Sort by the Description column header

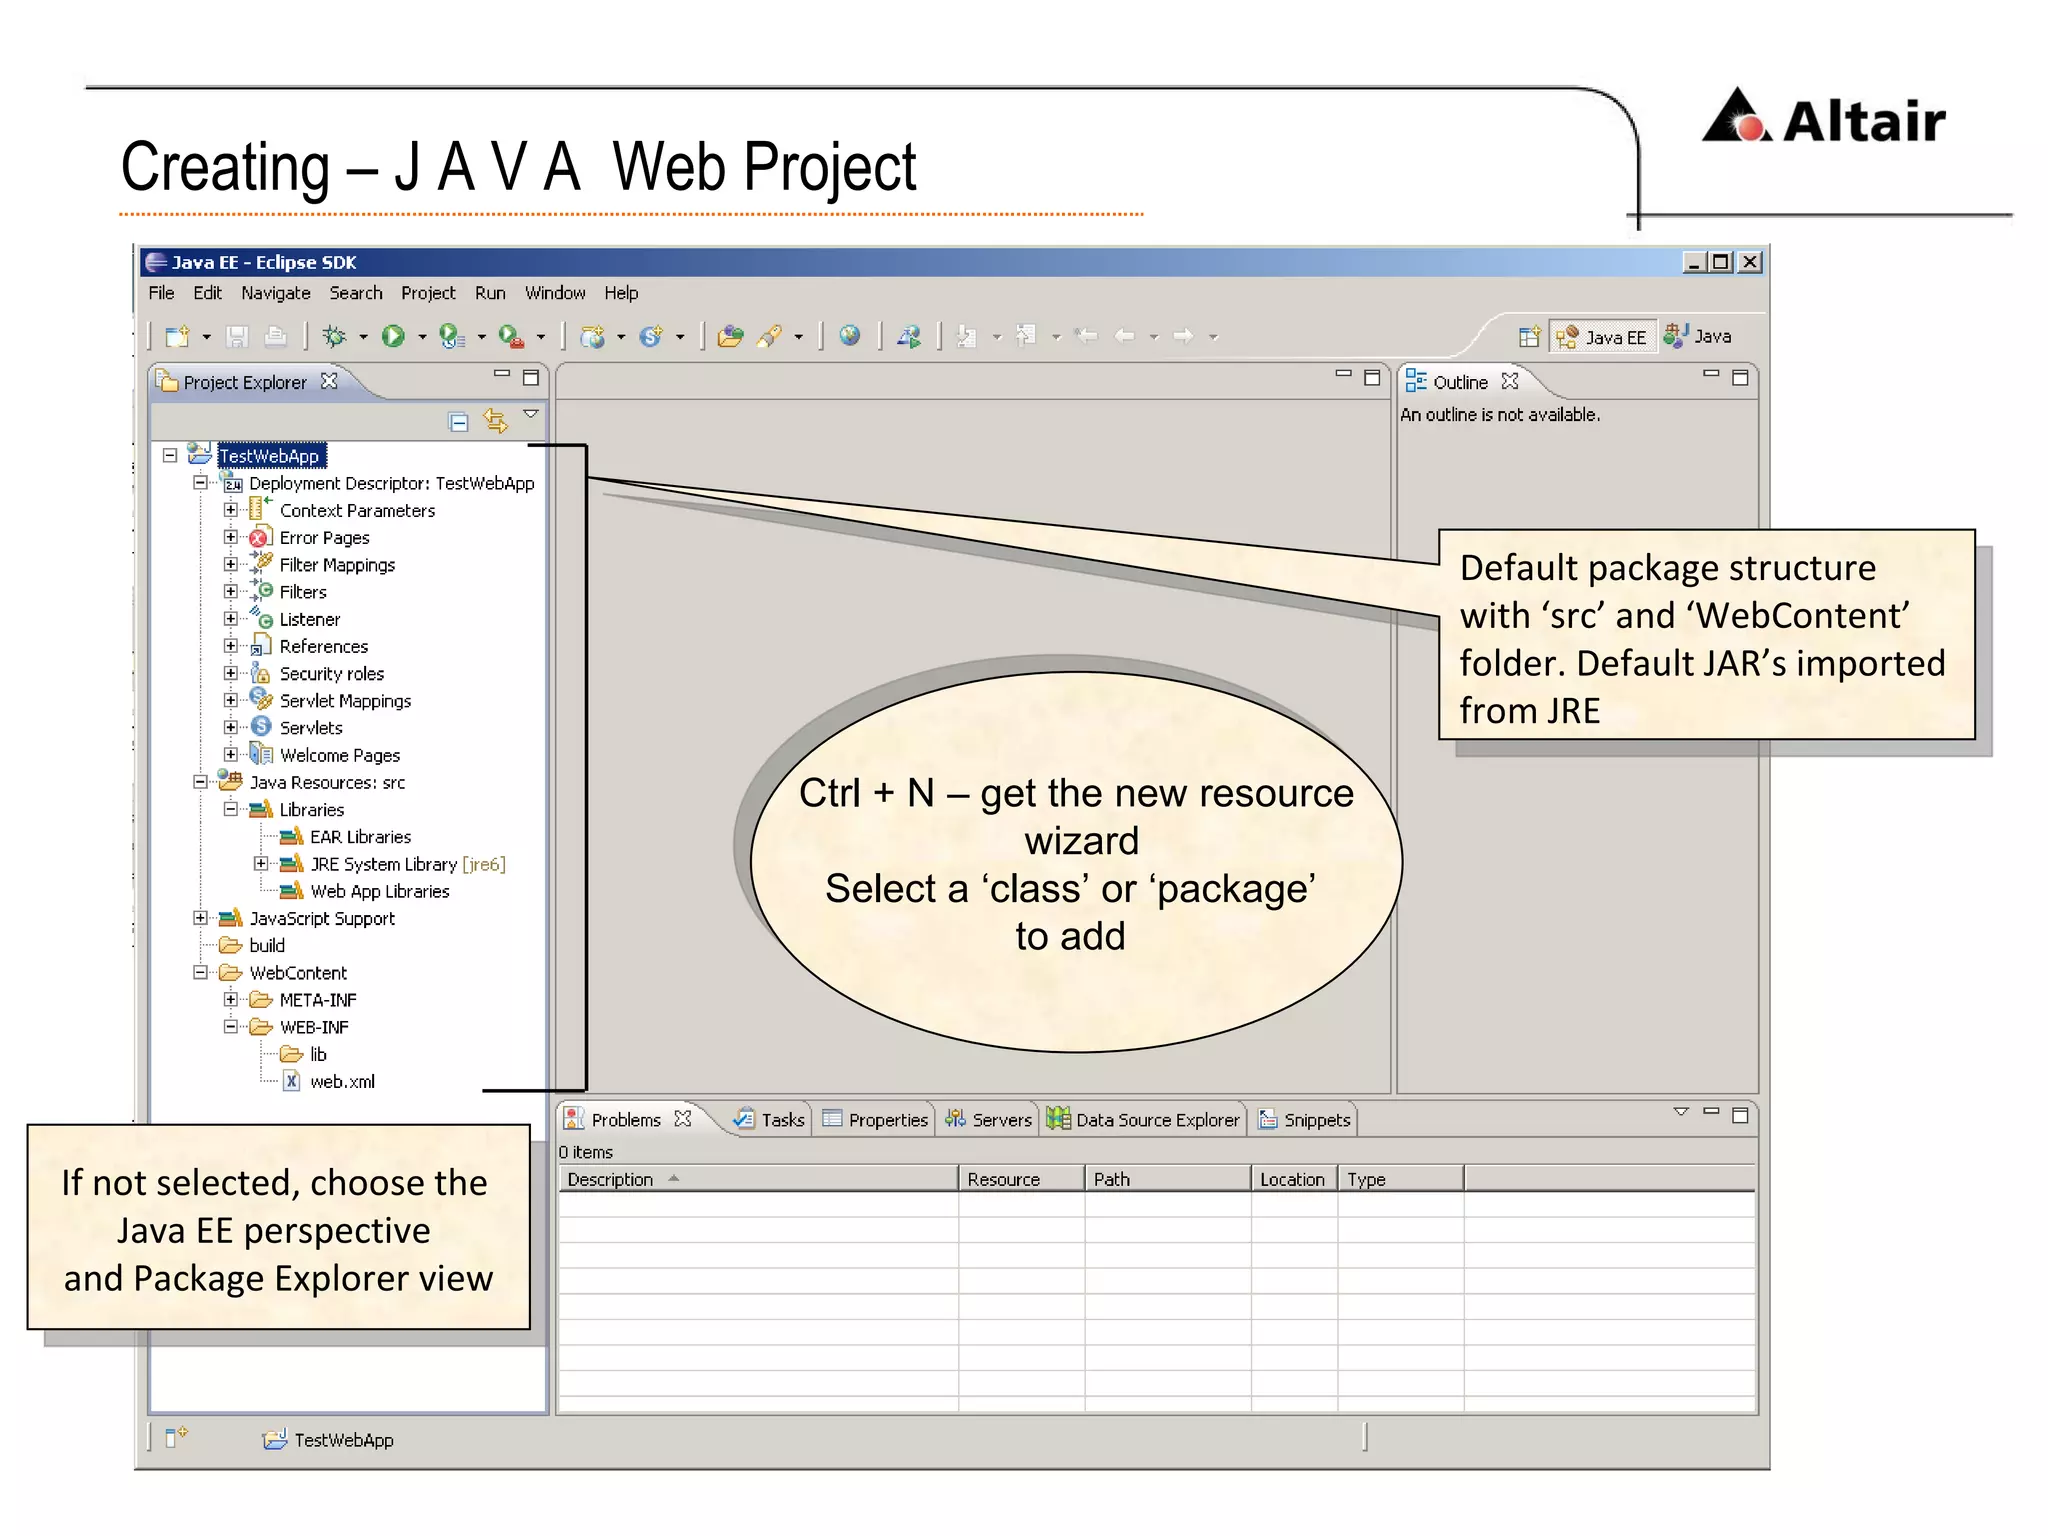(758, 1179)
